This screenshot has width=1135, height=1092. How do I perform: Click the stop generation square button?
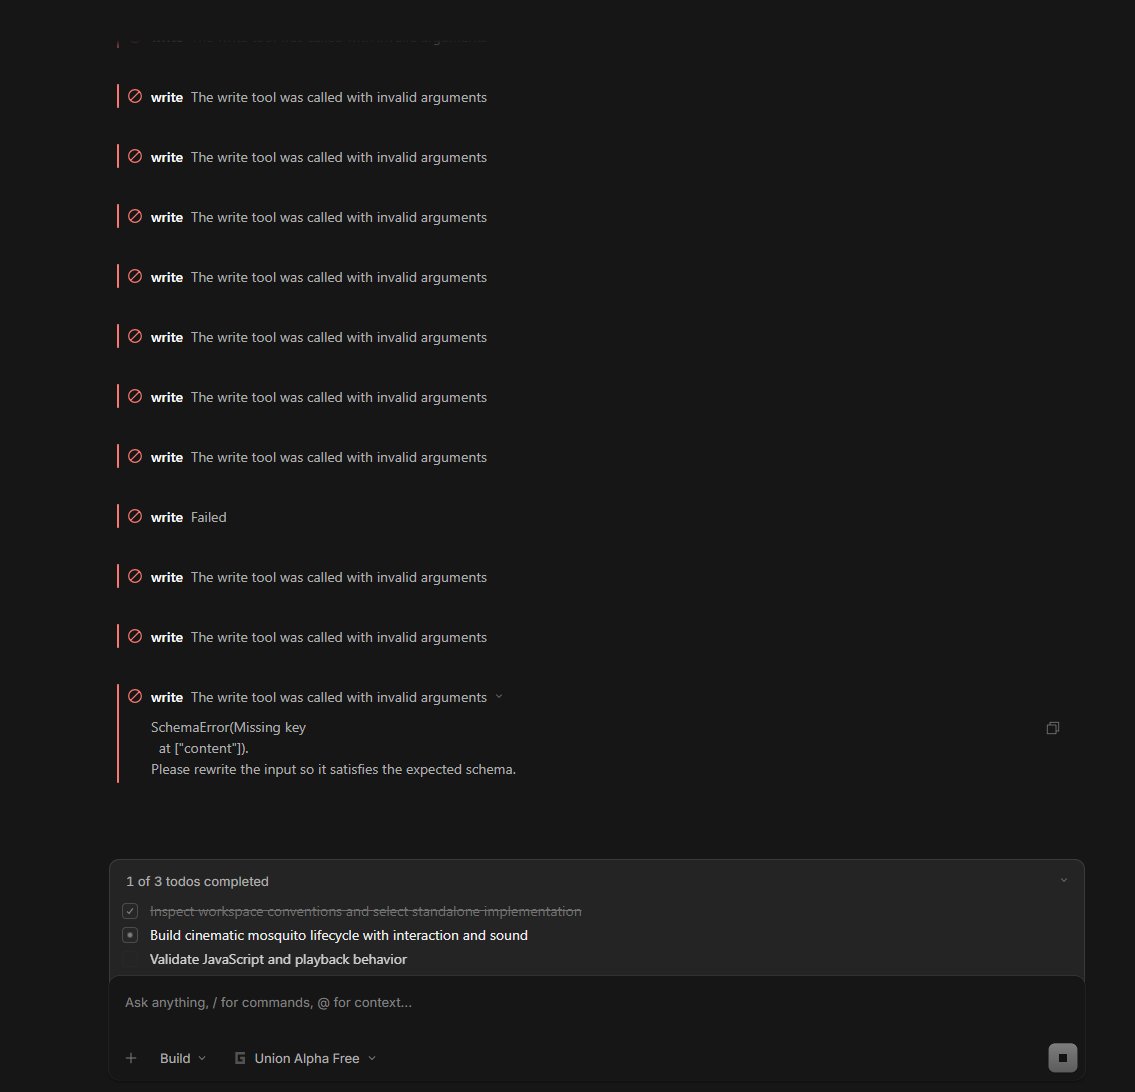[1062, 1057]
